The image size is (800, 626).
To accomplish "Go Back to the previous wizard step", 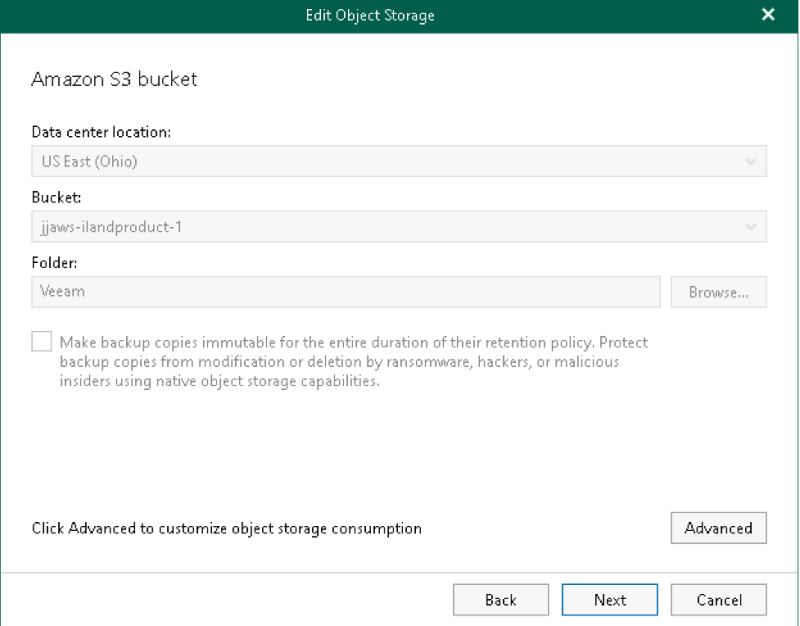I will [x=500, y=600].
